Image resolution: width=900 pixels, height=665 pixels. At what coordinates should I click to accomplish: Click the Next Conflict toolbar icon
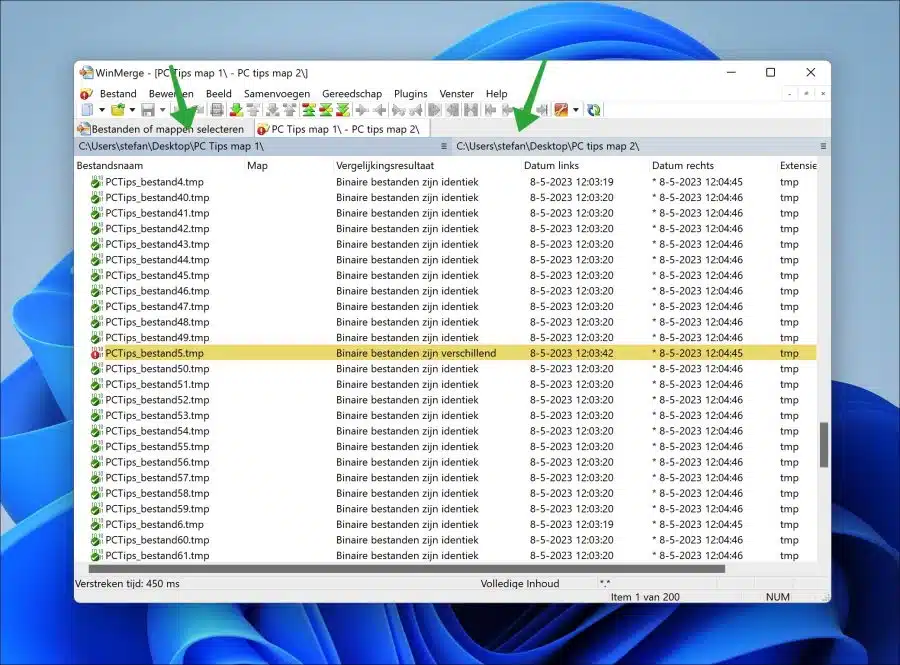(x=272, y=110)
